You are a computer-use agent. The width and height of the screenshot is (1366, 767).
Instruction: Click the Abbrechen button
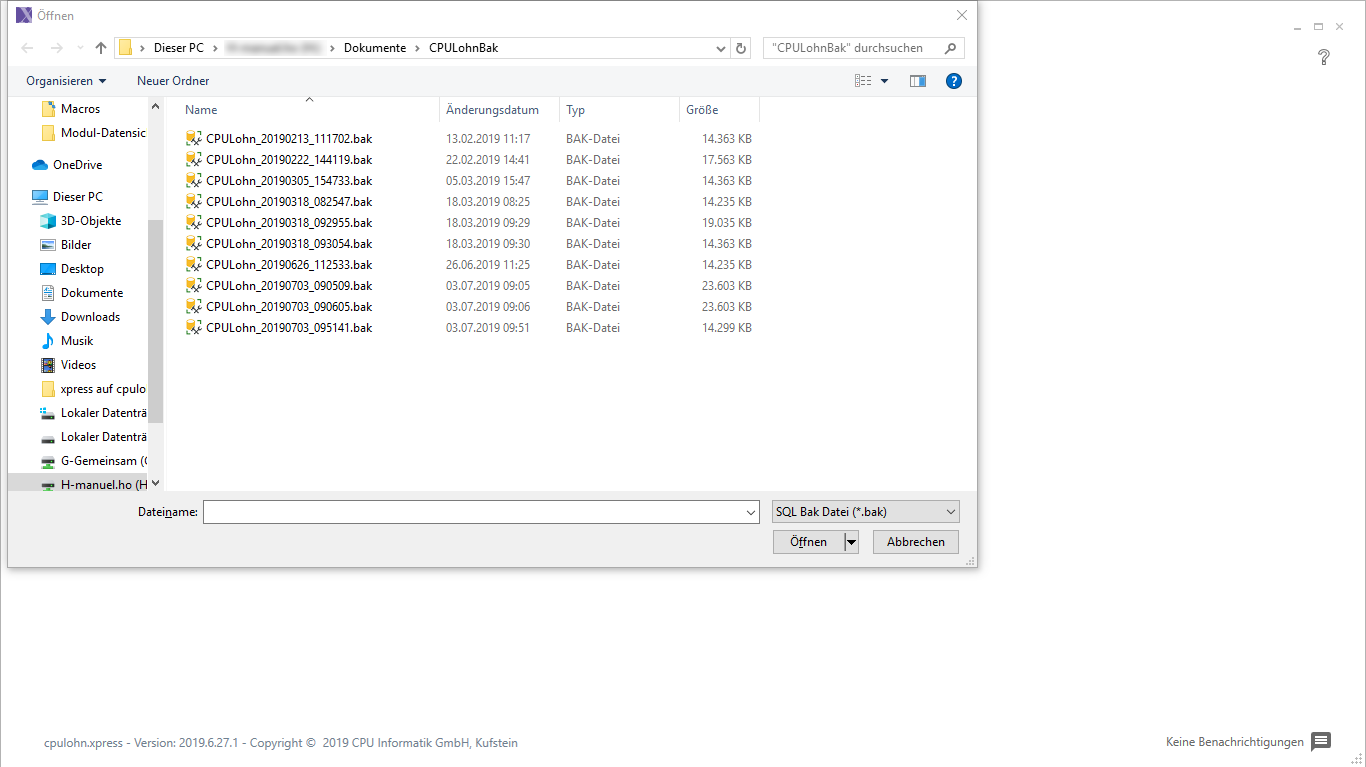tap(916, 542)
